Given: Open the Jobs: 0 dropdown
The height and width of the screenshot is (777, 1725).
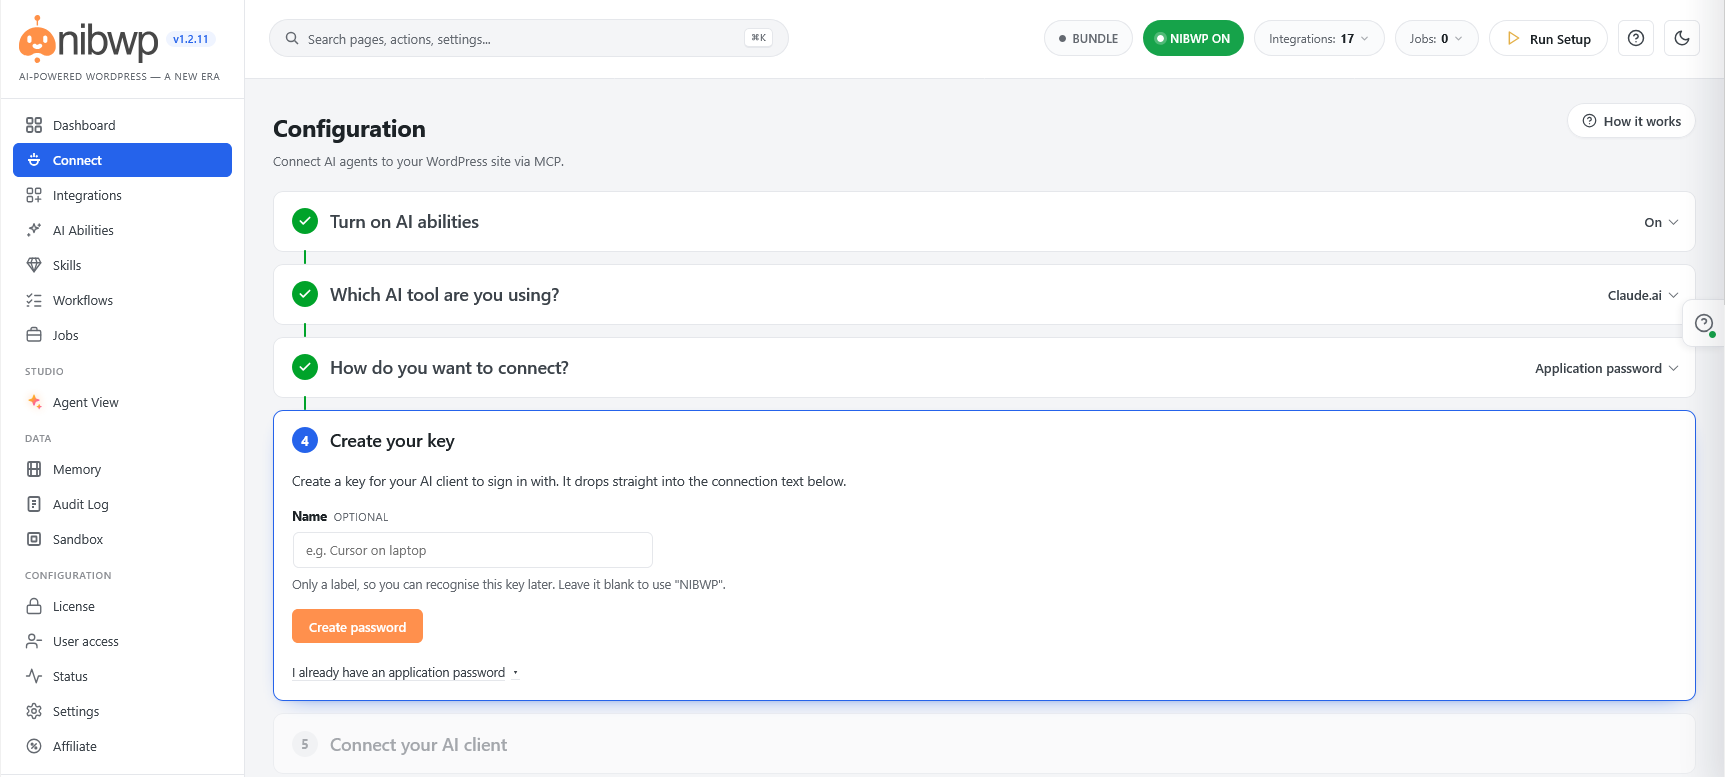Looking at the screenshot, I should [x=1436, y=39].
